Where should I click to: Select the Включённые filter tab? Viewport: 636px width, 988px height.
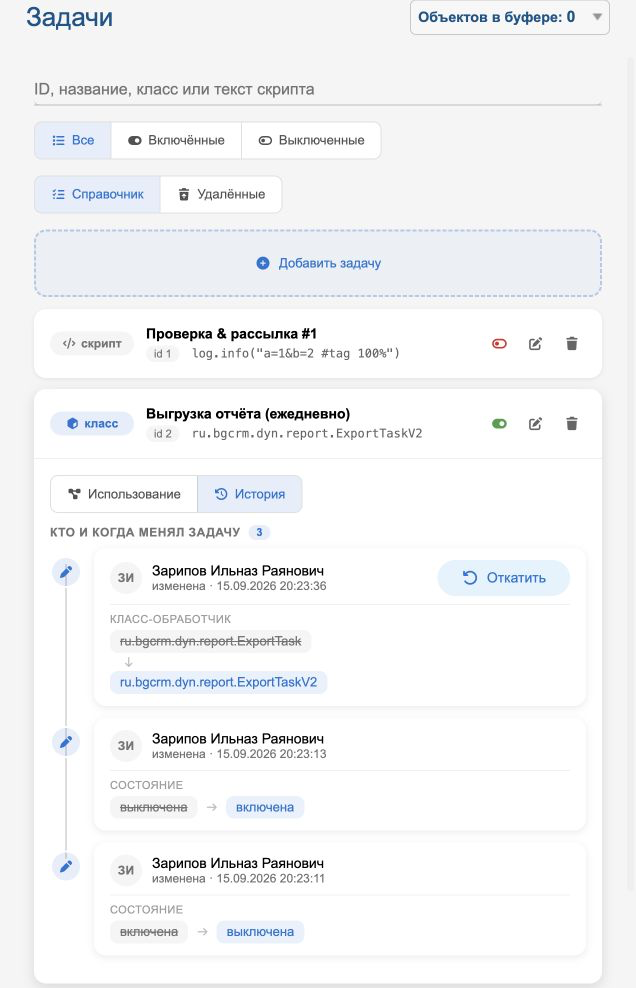pyautogui.click(x=176, y=140)
